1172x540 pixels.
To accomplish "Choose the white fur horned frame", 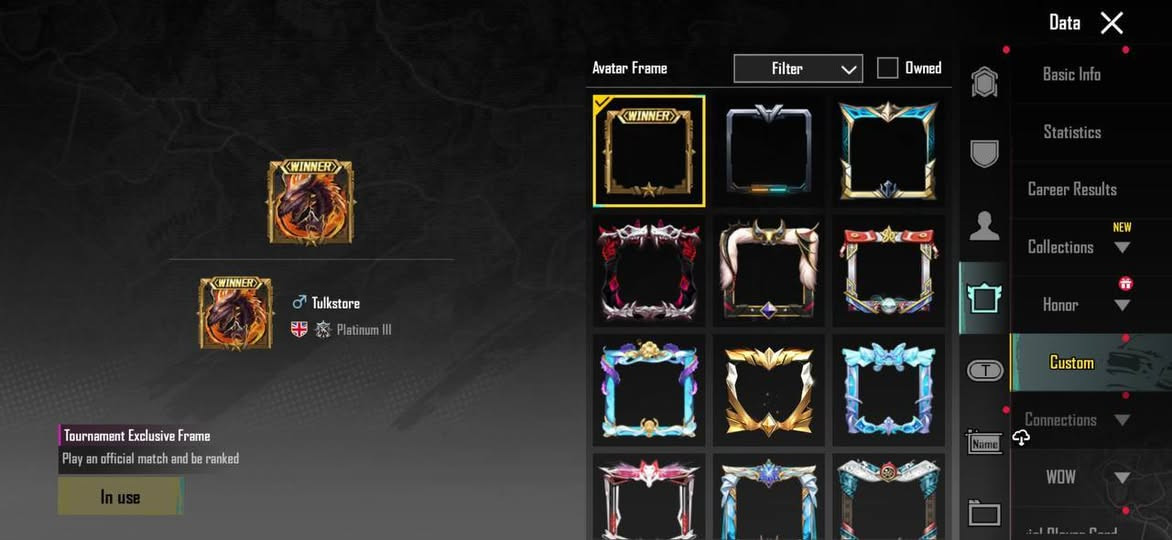I will pos(768,270).
